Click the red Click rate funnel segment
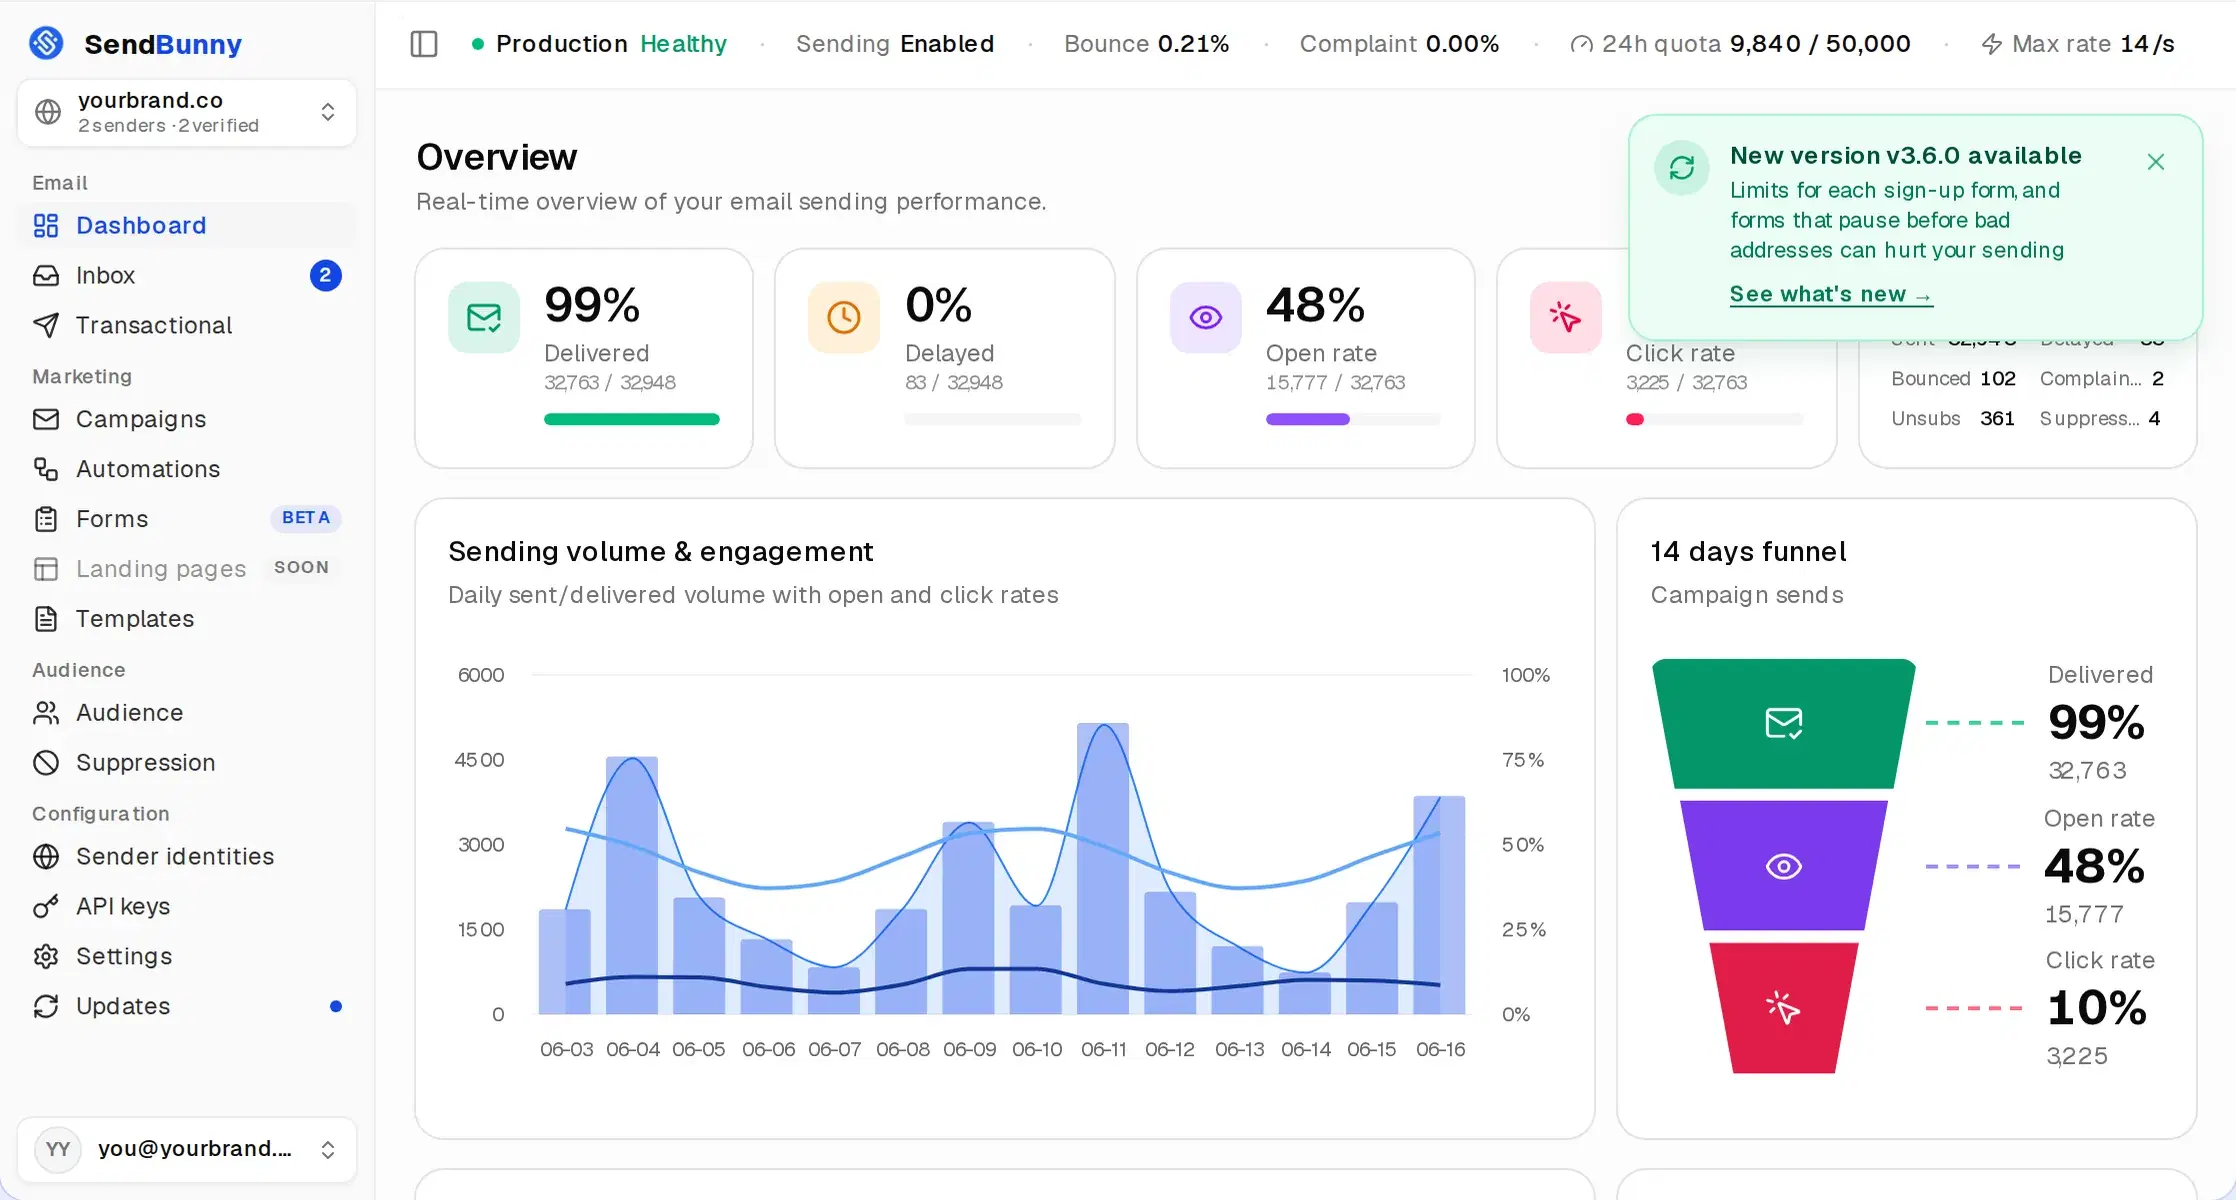 coord(1784,1008)
